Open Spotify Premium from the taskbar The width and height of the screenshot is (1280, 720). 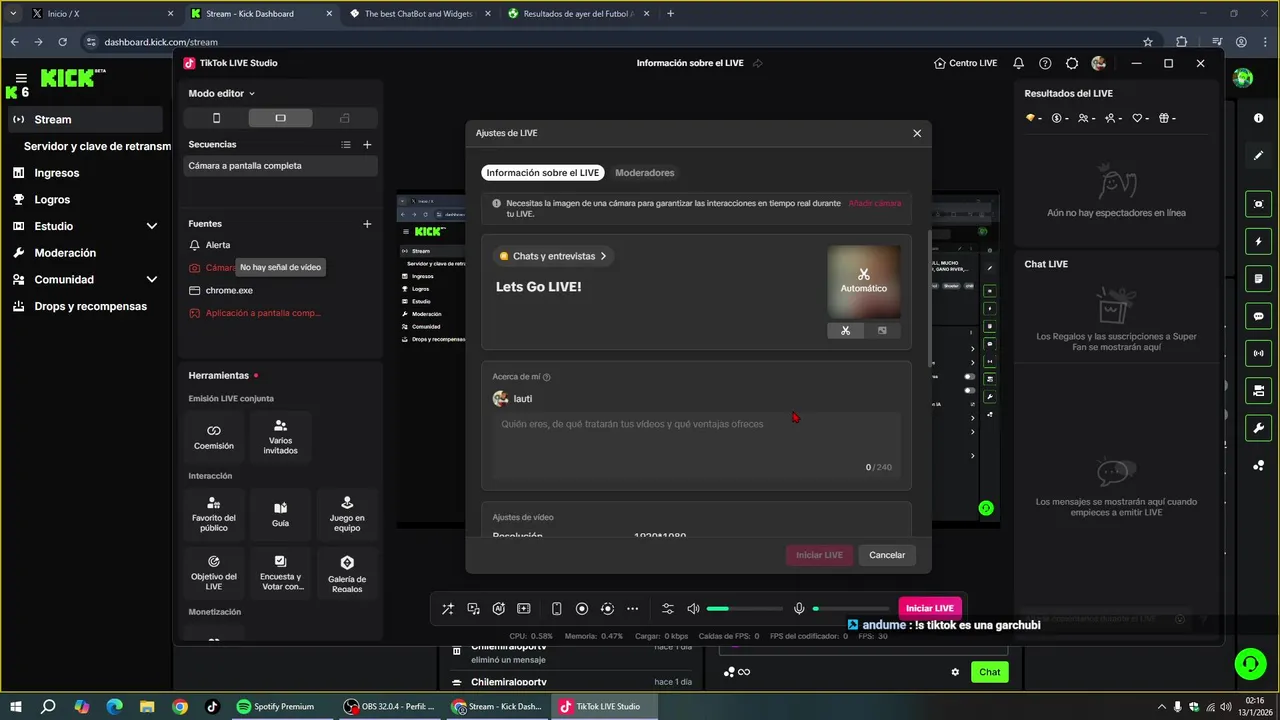275,706
